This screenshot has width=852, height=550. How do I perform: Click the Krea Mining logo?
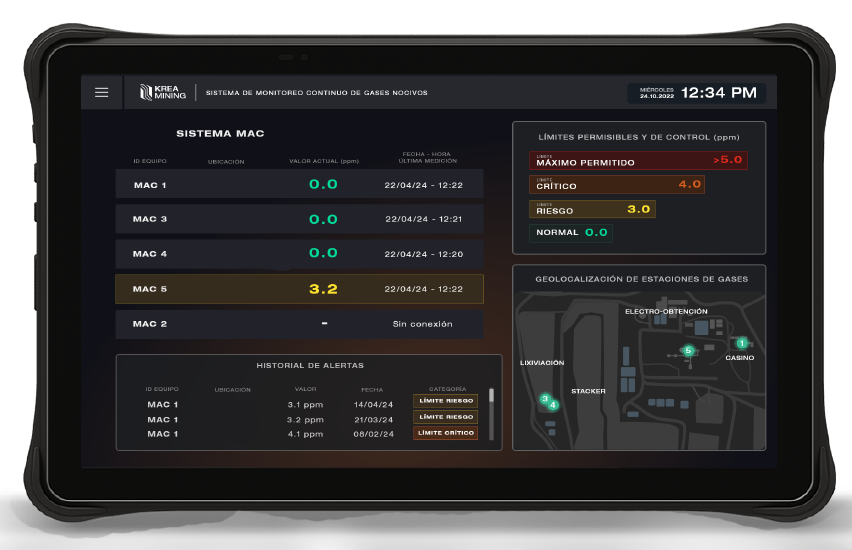(162, 92)
